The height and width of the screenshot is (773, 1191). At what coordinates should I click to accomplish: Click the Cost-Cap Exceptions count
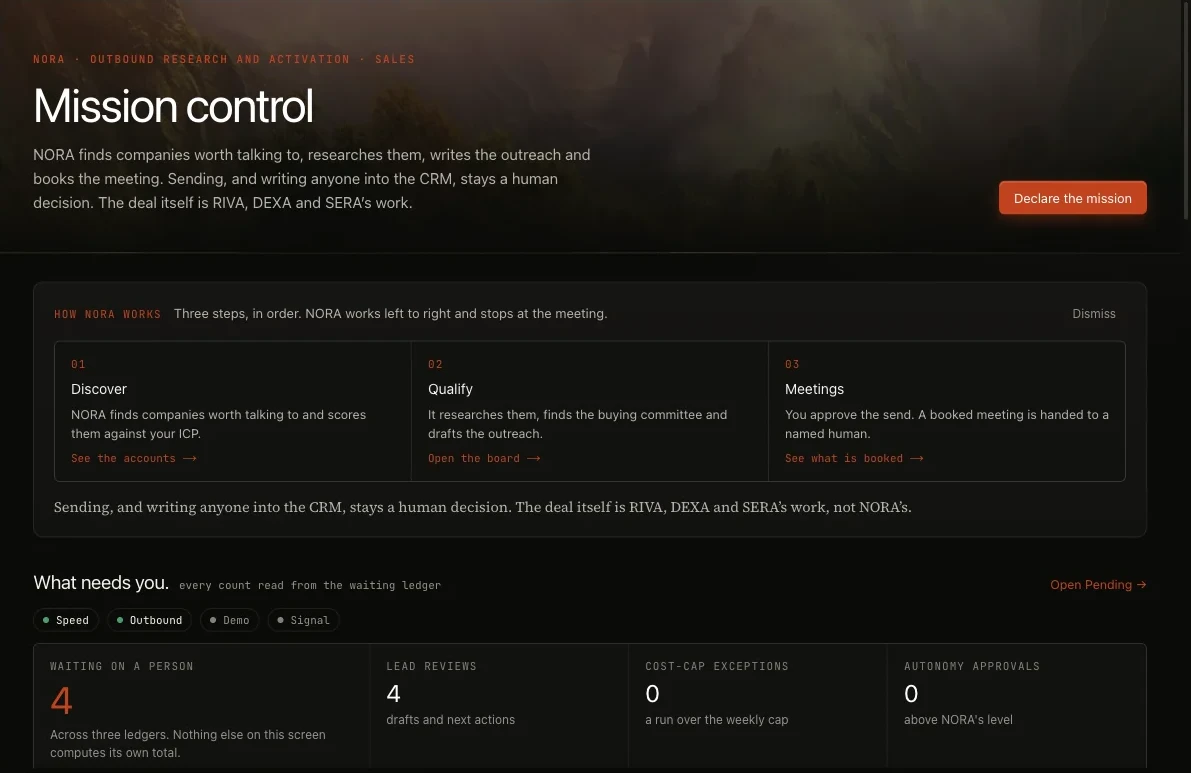pos(652,693)
